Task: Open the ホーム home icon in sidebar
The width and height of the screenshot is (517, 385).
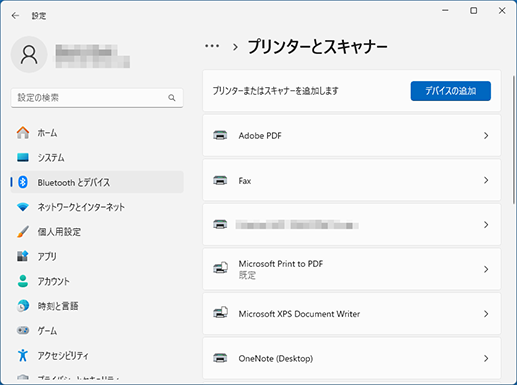Action: click(23, 133)
